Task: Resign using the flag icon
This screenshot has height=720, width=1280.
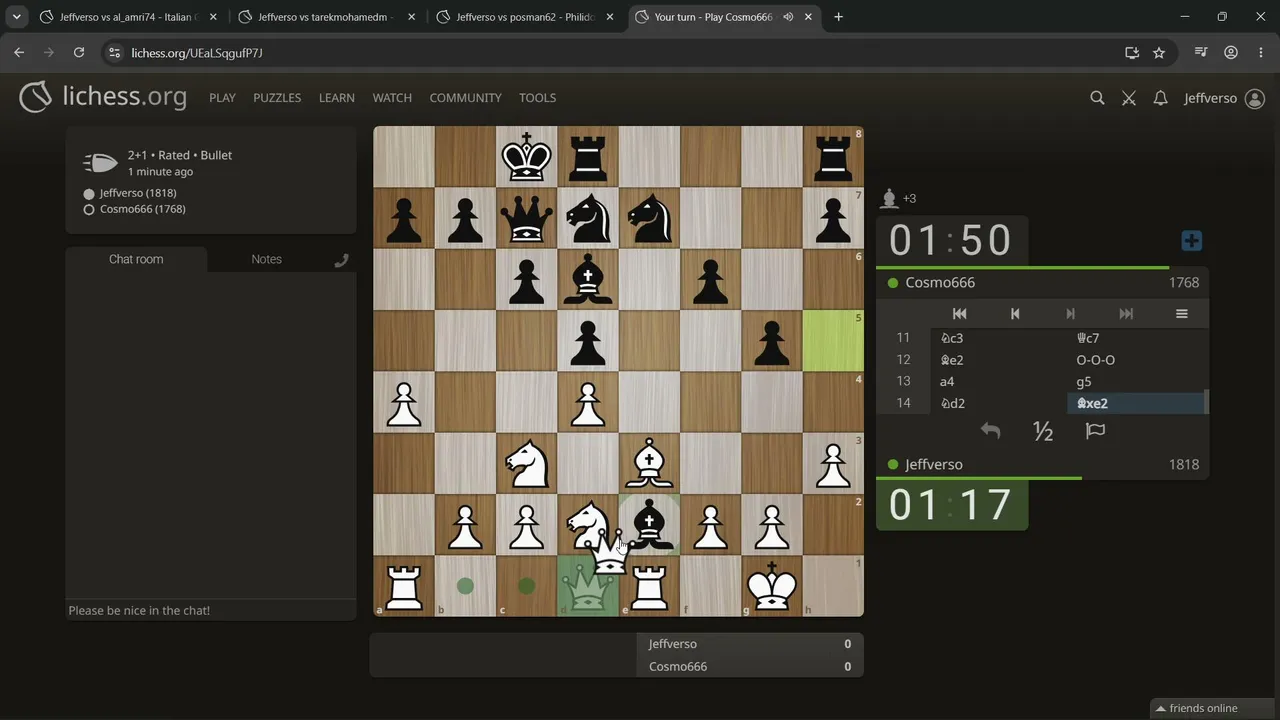Action: coord(1095,431)
